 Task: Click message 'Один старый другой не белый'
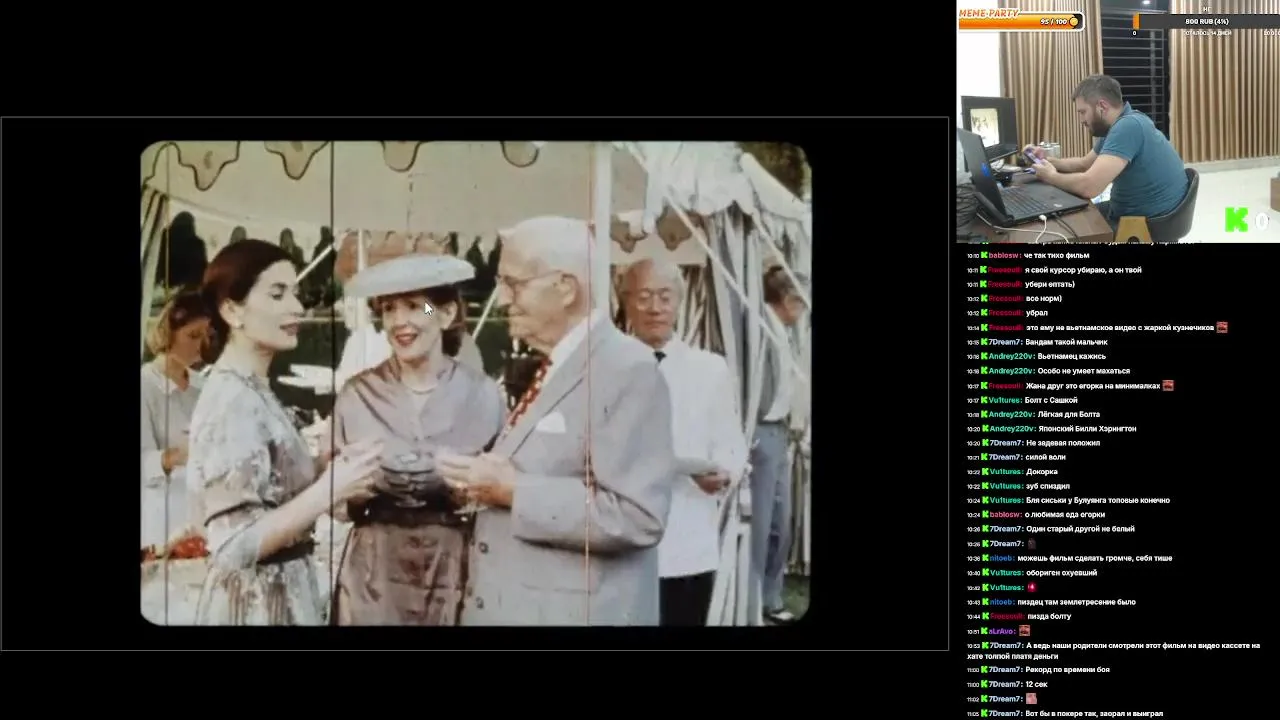1080,529
